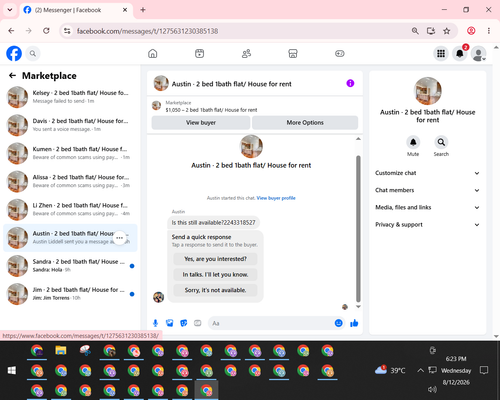Open Sandra's unread conversation
500x400 pixels.
[70, 266]
